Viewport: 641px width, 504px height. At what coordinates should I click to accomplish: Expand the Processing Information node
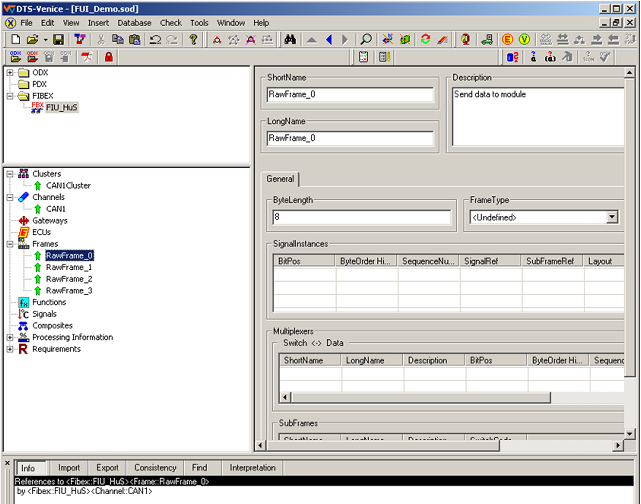(x=10, y=338)
